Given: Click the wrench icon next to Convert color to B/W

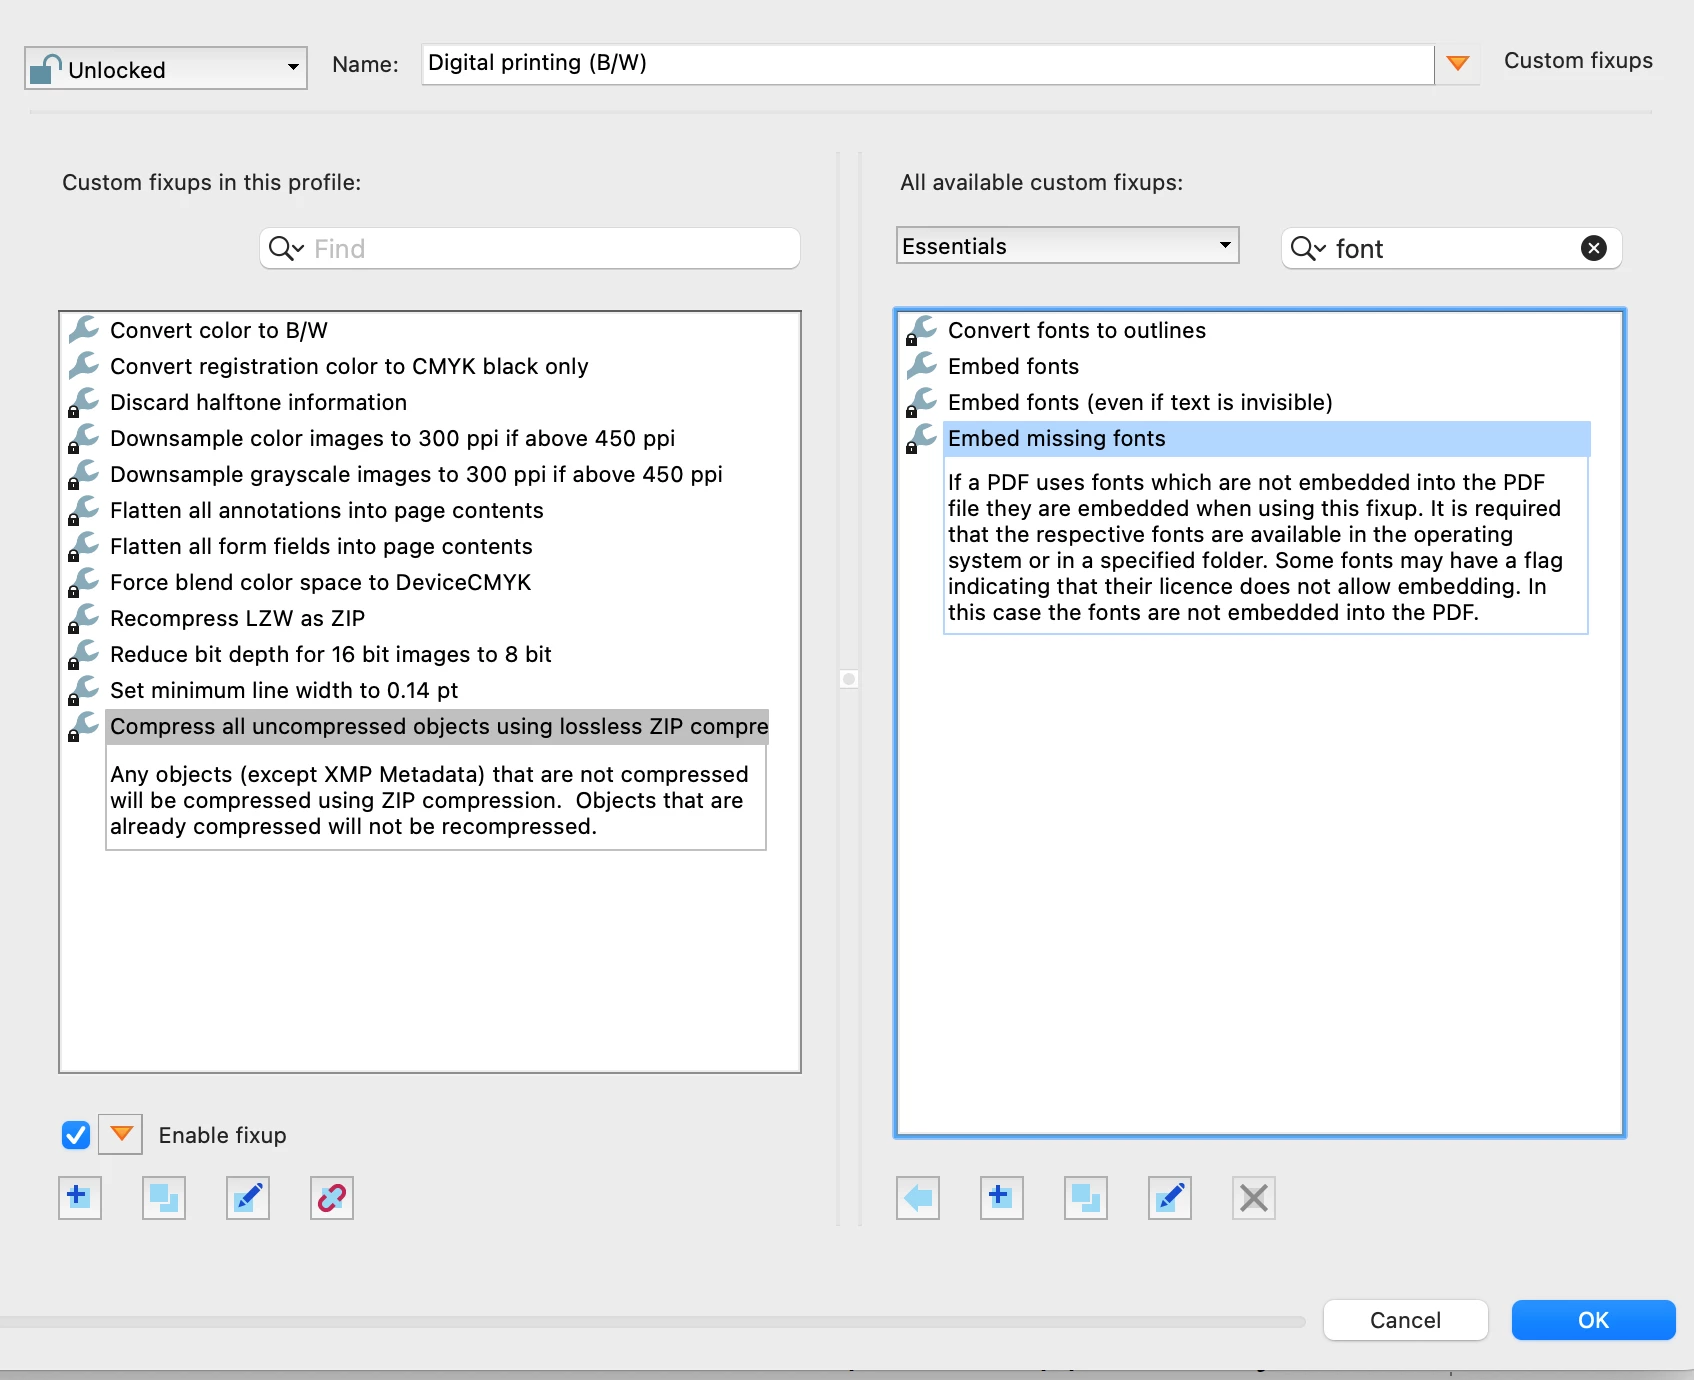Looking at the screenshot, I should 84,329.
